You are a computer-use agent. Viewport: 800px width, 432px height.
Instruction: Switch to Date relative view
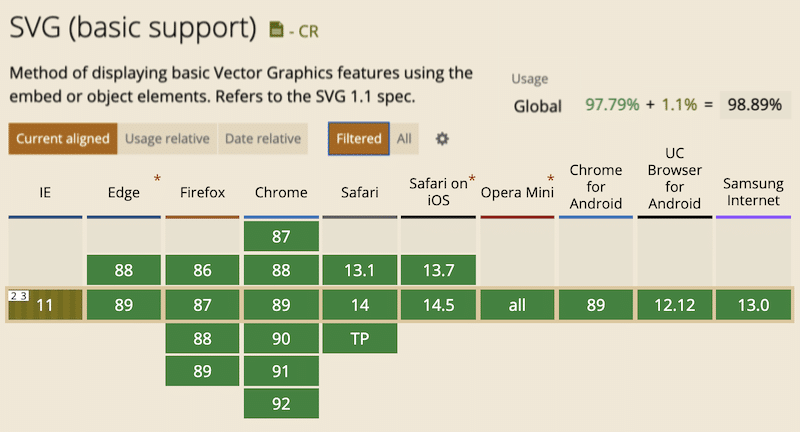tap(262, 139)
